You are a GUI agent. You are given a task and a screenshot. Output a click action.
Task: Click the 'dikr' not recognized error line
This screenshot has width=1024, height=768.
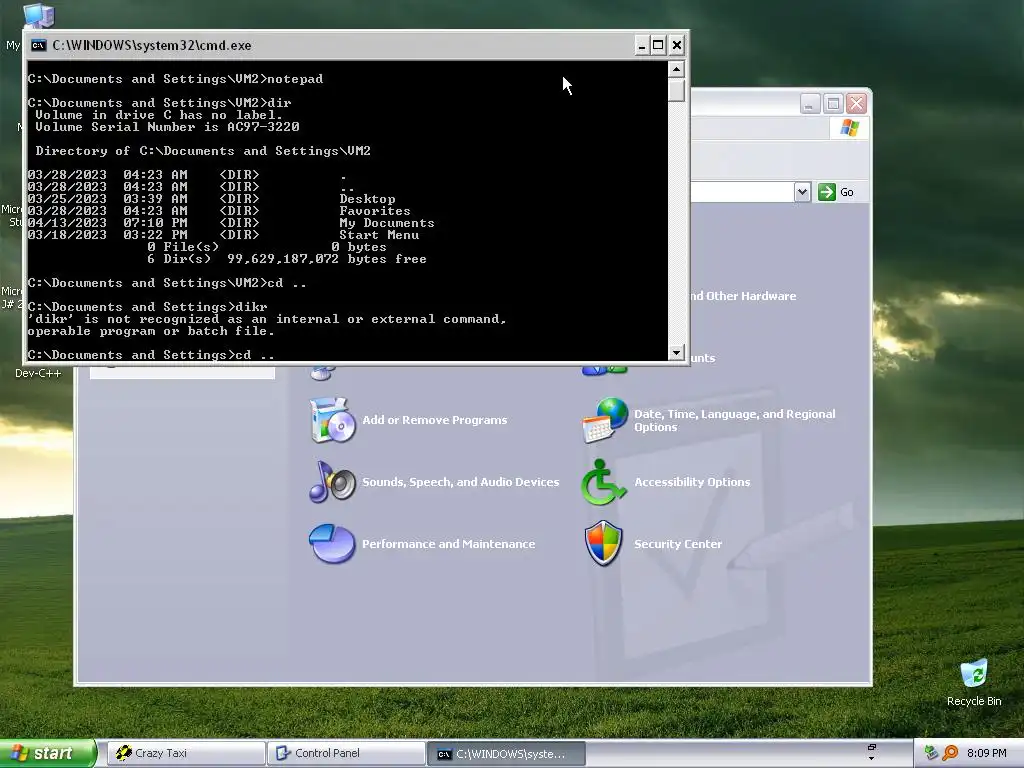point(266,319)
